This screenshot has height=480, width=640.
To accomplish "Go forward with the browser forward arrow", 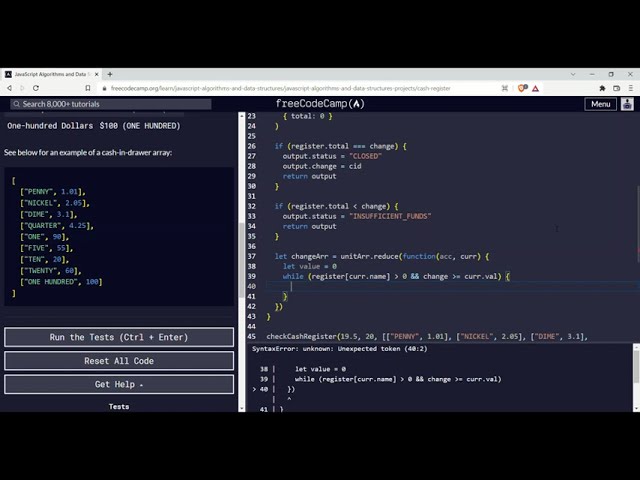I will pyautogui.click(x=22, y=88).
